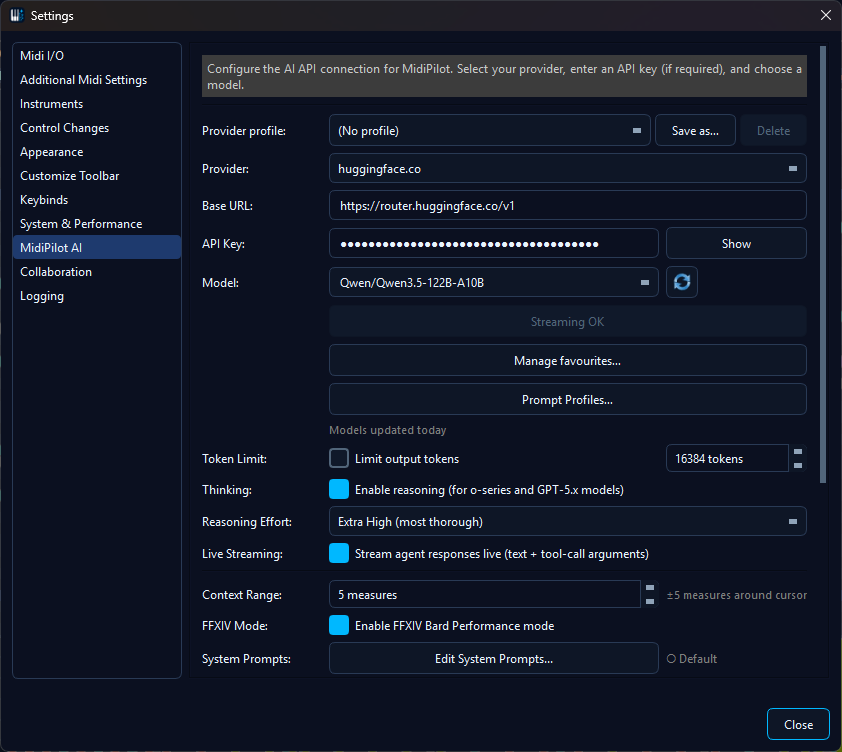Toggle Stream agent responses live checkbox
Viewport: 842px width, 752px height.
click(x=339, y=554)
